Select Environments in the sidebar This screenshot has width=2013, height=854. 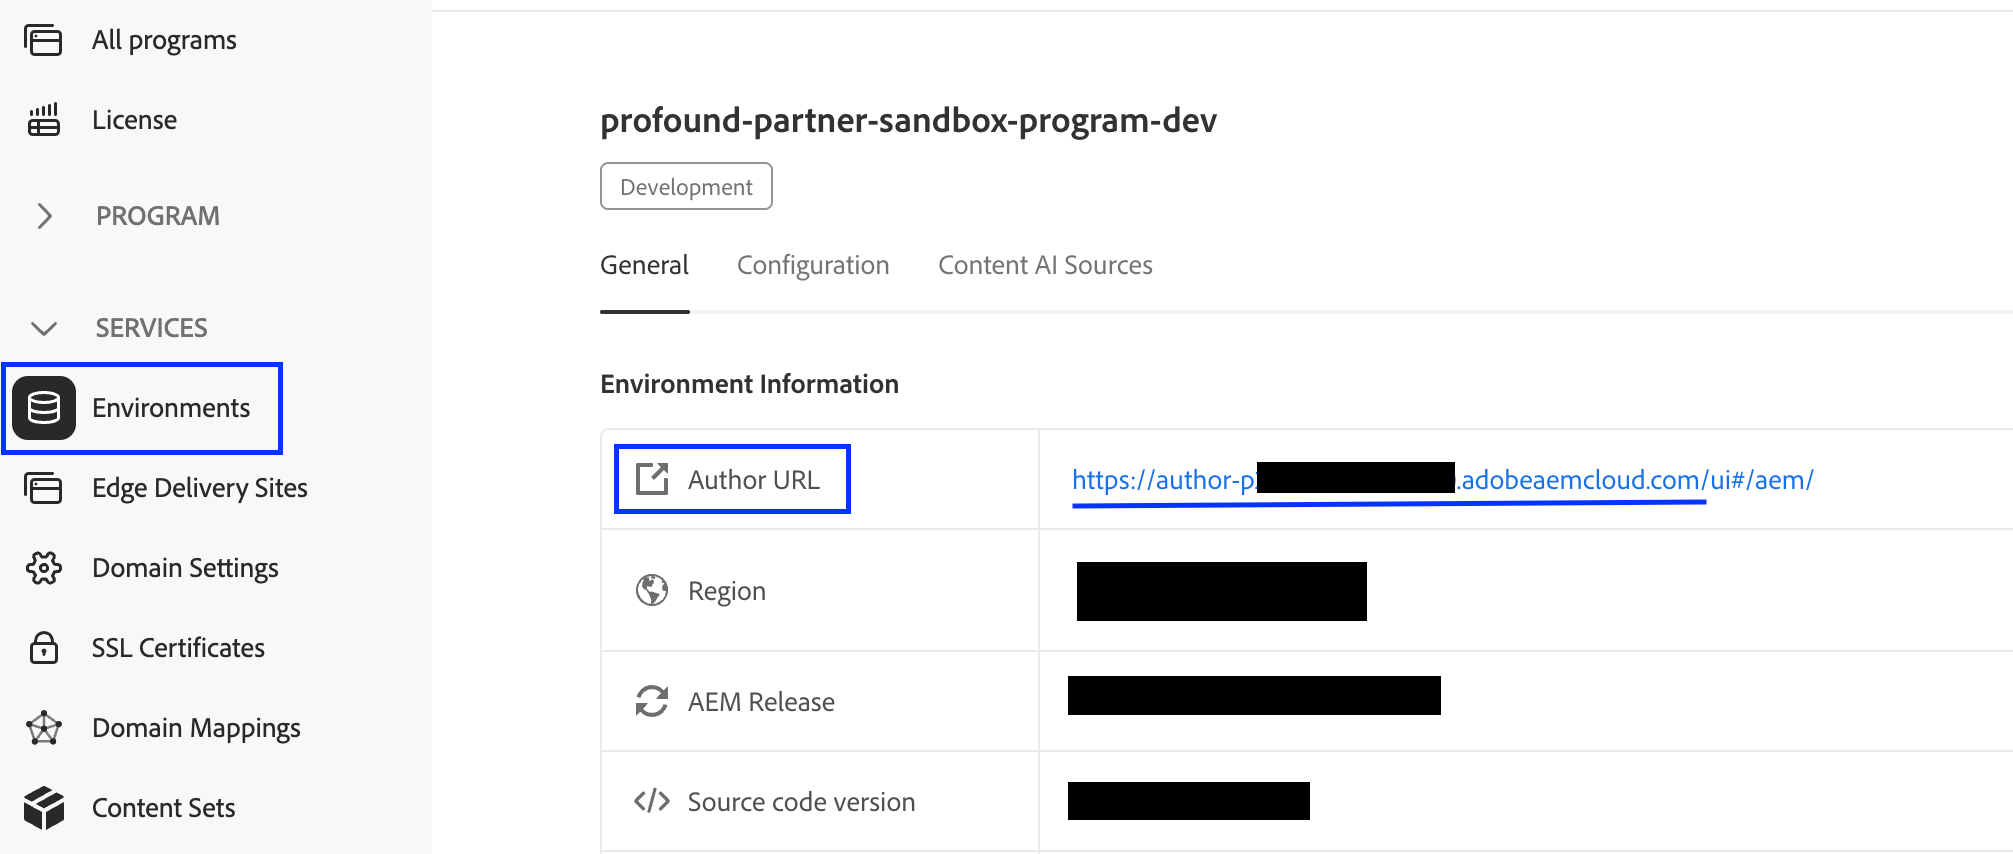click(x=171, y=408)
